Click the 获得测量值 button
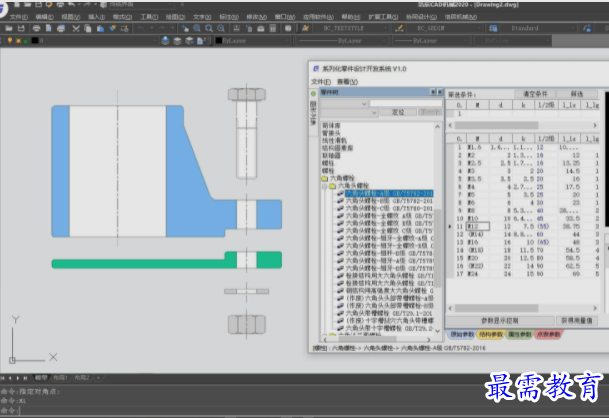The width and height of the screenshot is (609, 418). (x=577, y=321)
